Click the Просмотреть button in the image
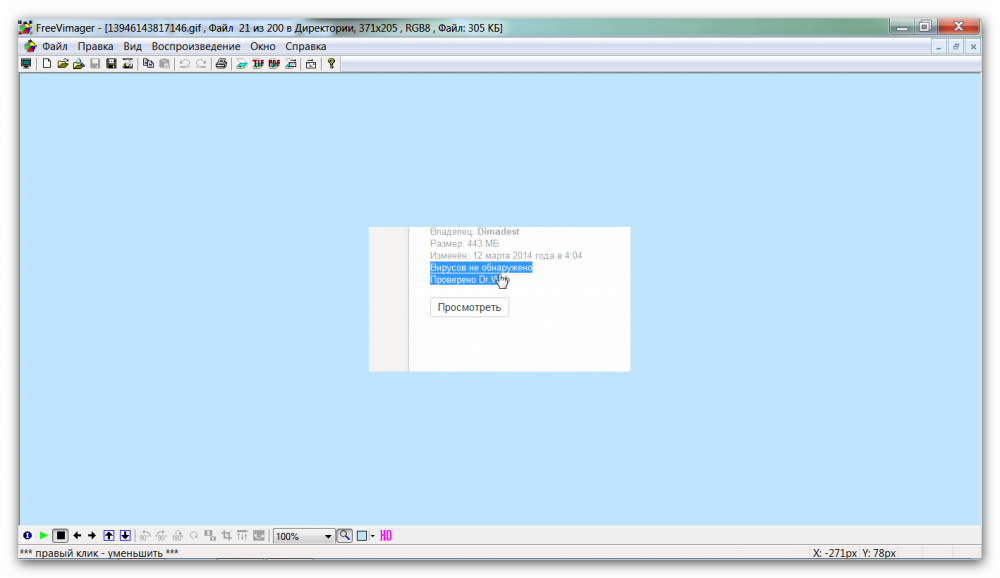This screenshot has height=578, width=1000. click(x=469, y=307)
